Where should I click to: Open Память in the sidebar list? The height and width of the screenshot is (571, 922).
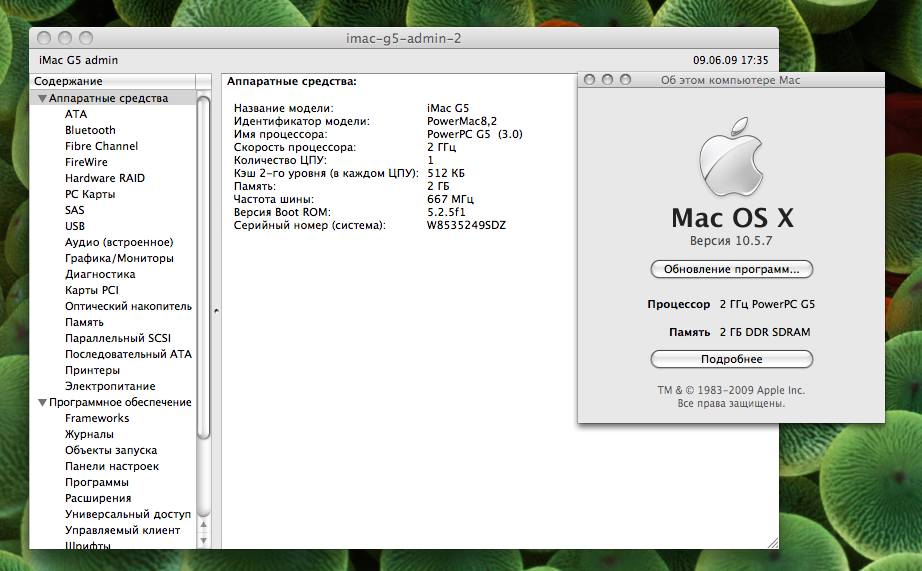84,322
